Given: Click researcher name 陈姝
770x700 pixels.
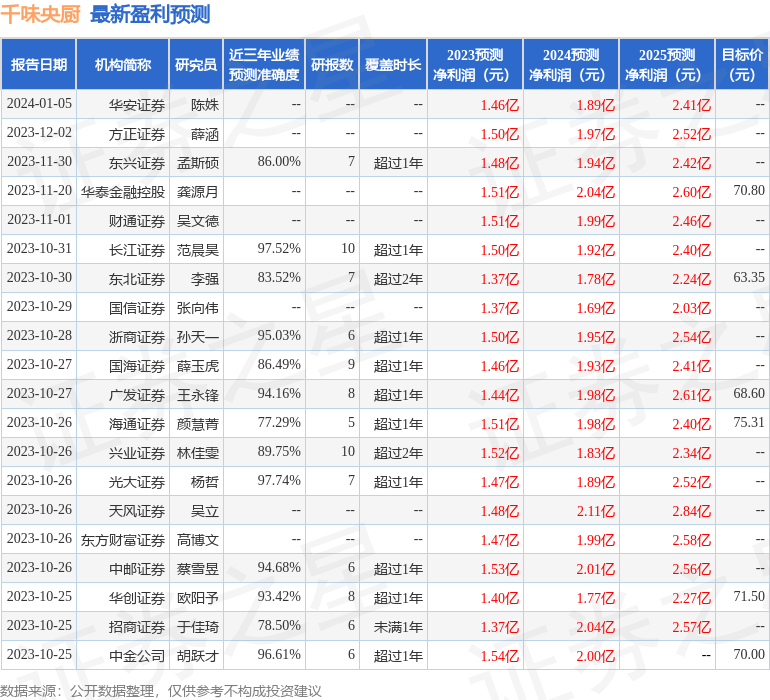Looking at the screenshot, I should (205, 105).
